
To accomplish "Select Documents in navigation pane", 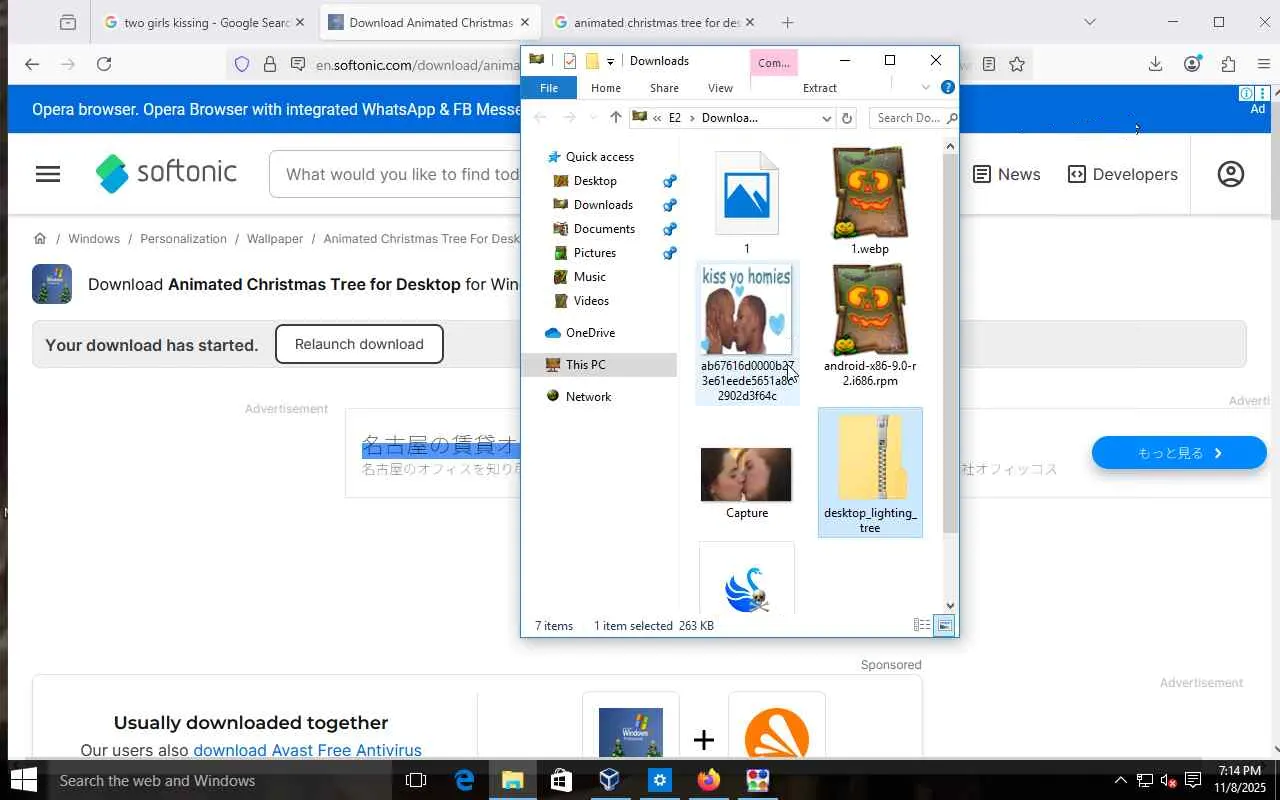I will pyautogui.click(x=604, y=229).
